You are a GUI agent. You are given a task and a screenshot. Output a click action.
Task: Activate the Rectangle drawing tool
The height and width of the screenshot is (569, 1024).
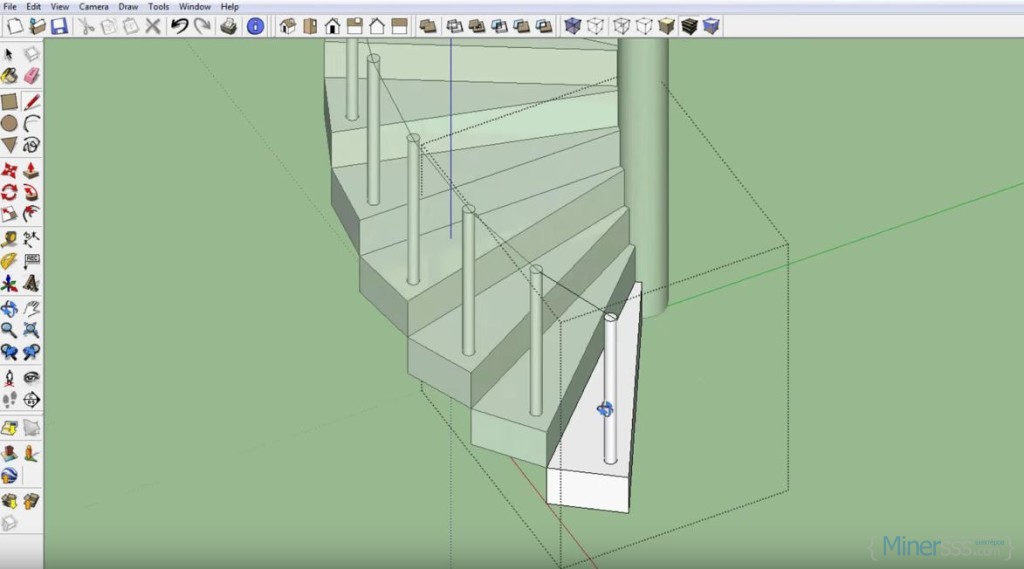(x=10, y=101)
